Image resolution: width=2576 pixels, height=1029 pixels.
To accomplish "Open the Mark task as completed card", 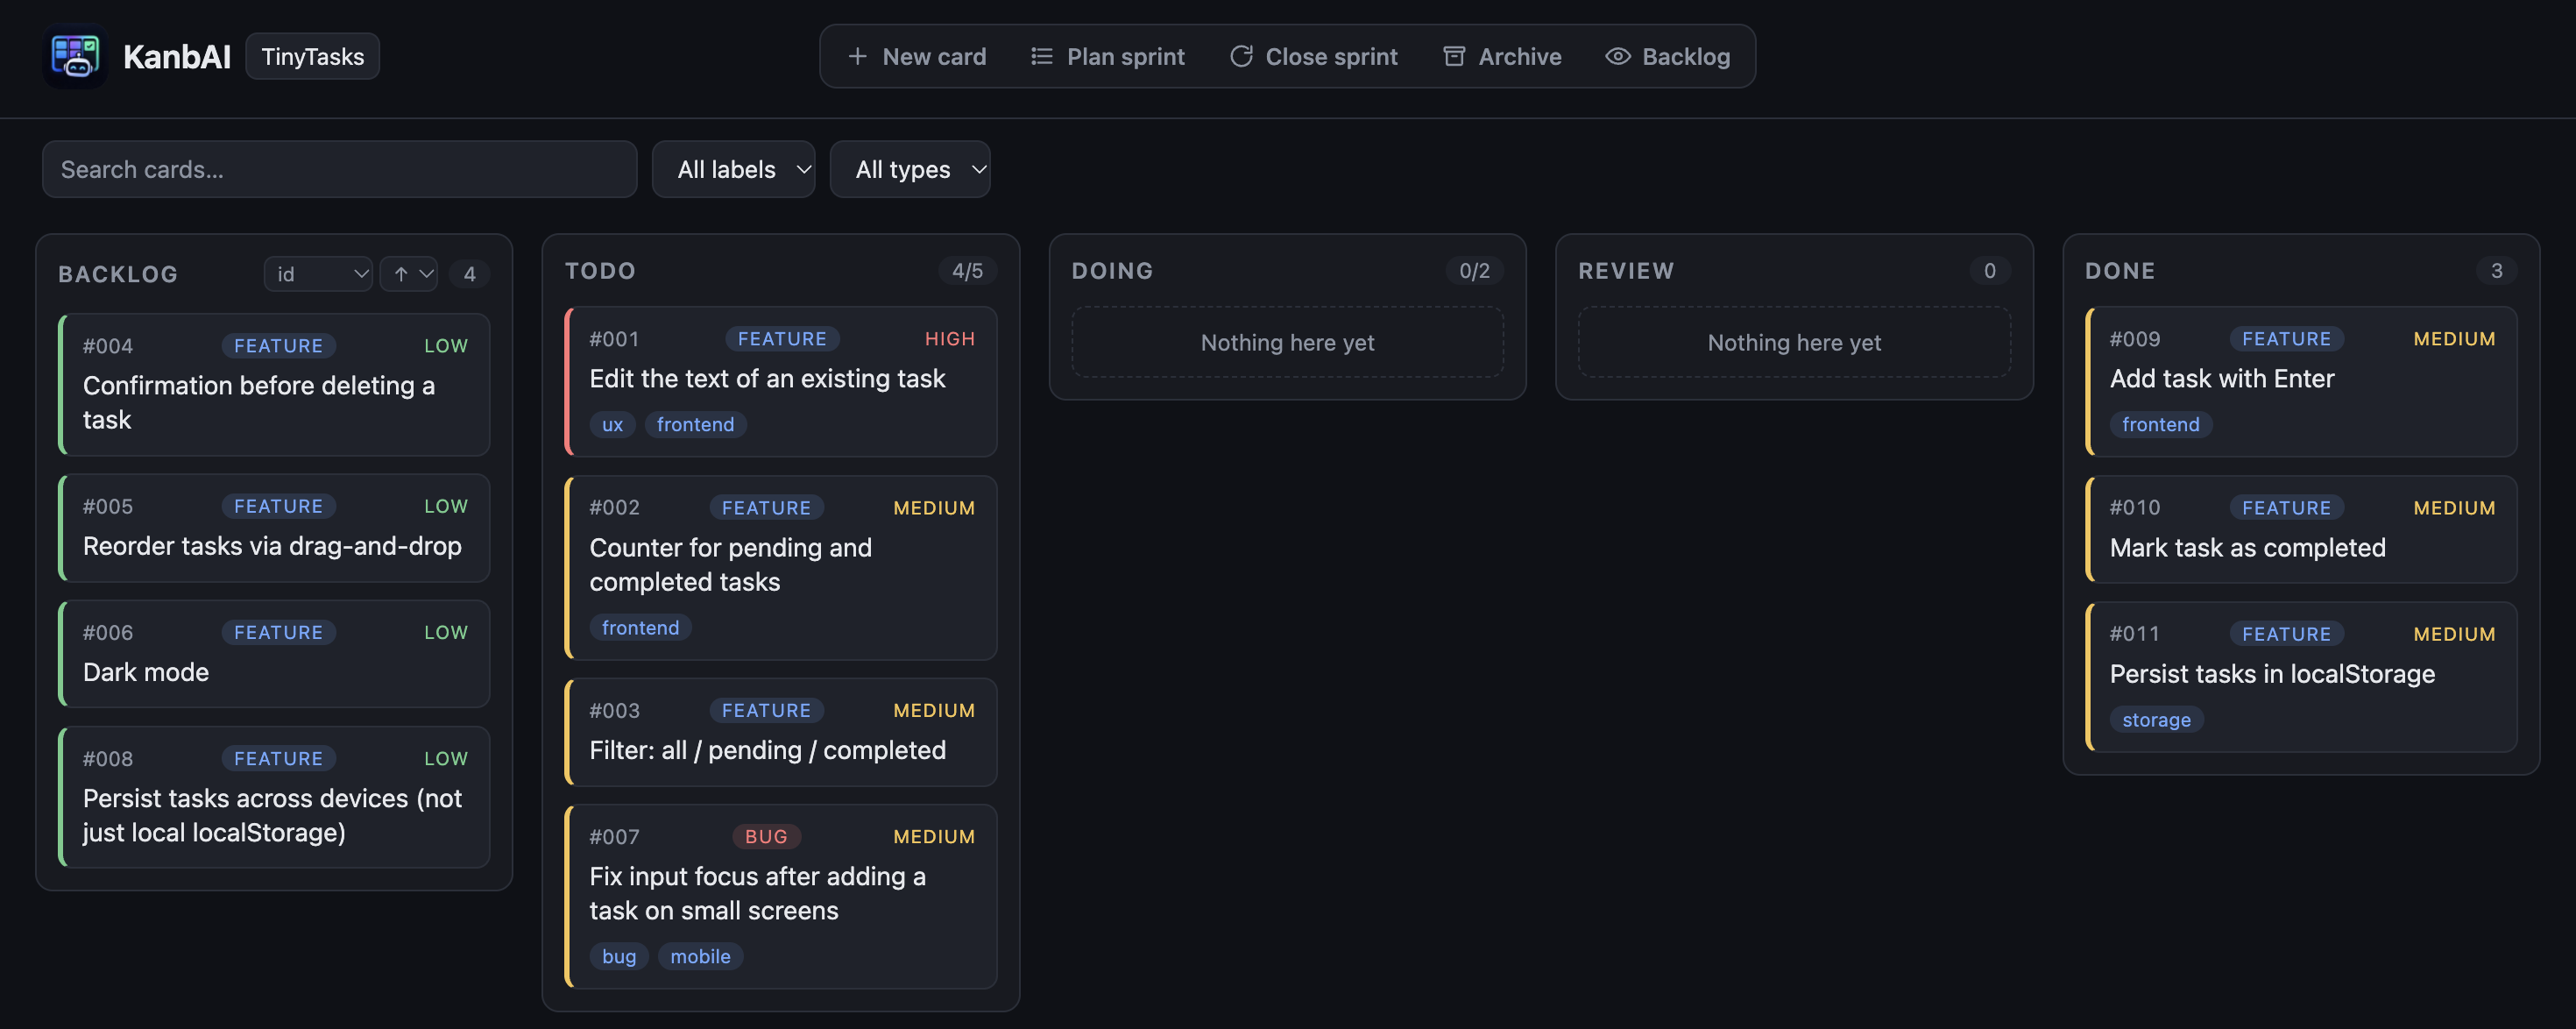I will (x=2302, y=529).
